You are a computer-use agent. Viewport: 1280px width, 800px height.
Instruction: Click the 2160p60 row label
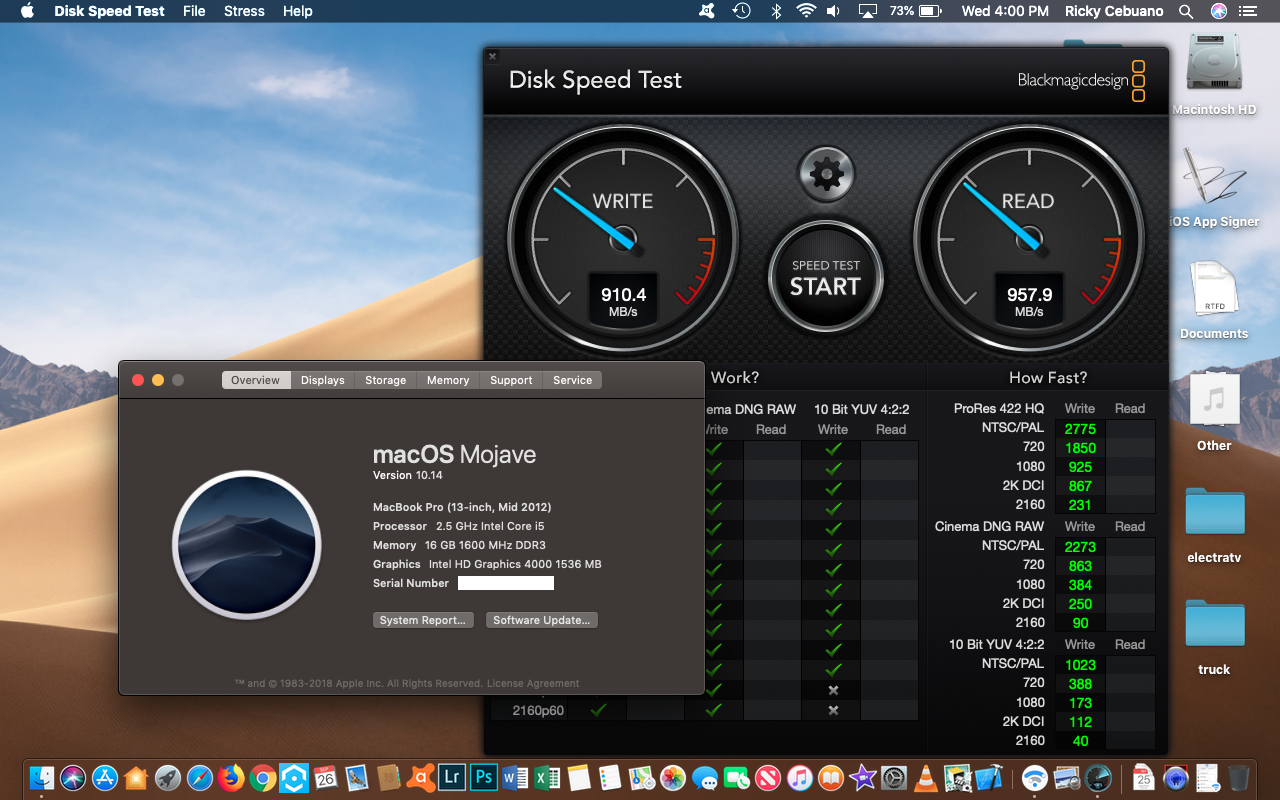(x=538, y=711)
